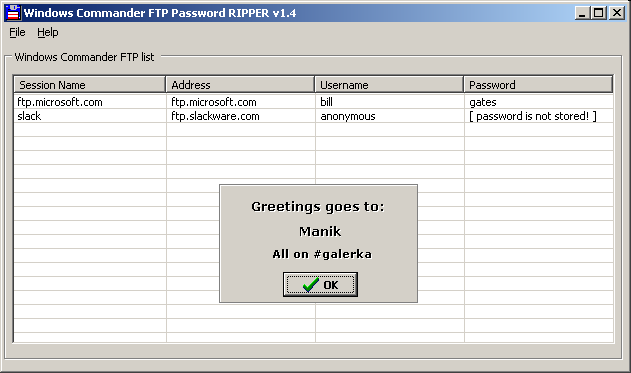Screen dimensions: 631x373
Task: Confirm the greetings dialog with OK
Action: coord(320,284)
